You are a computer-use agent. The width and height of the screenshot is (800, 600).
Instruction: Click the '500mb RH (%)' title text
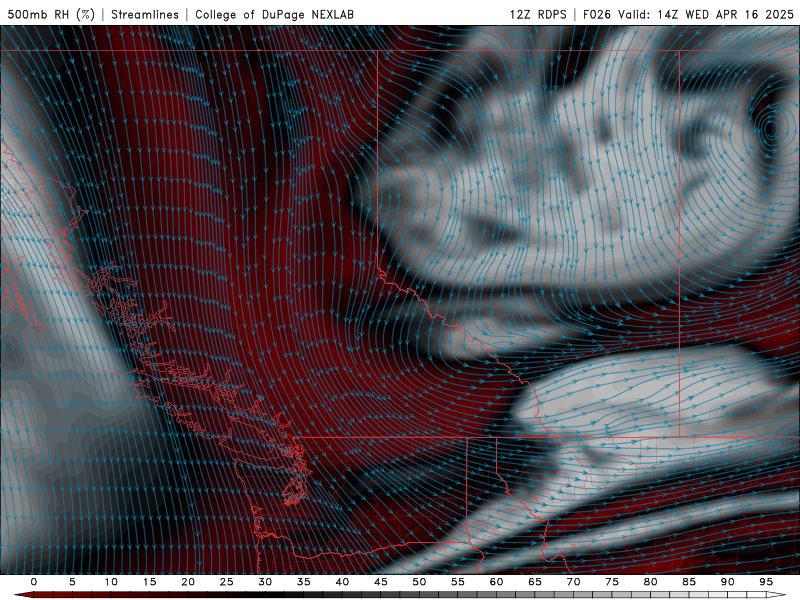51,14
